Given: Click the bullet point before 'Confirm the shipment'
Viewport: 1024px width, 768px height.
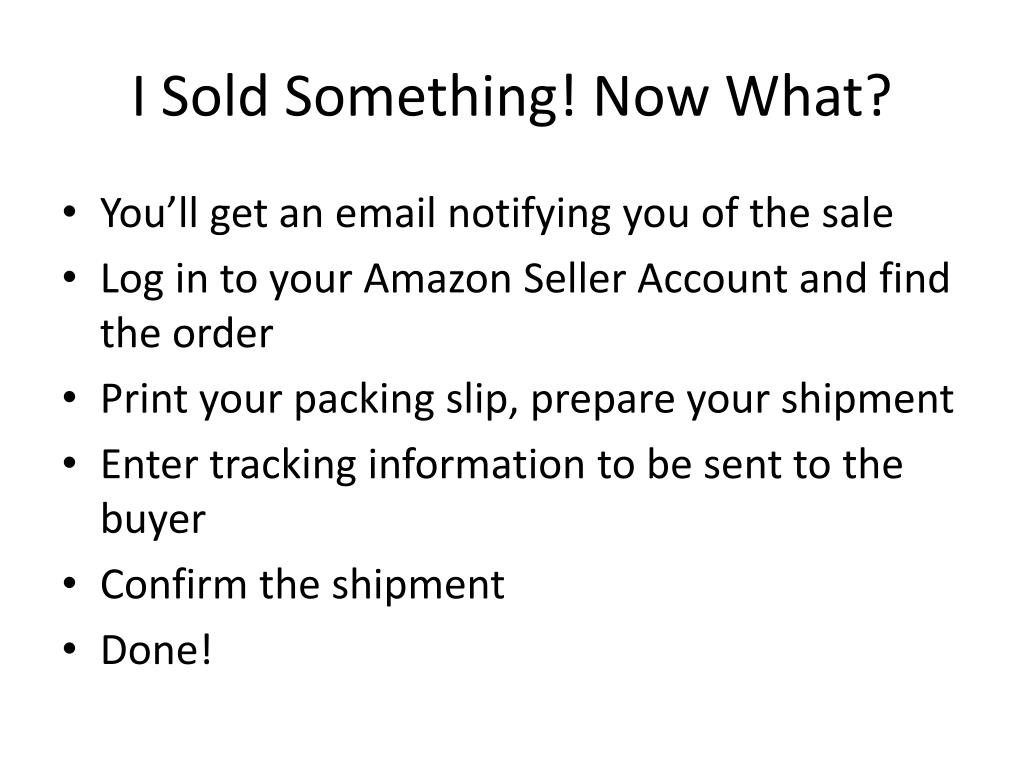Looking at the screenshot, I should 70,583.
